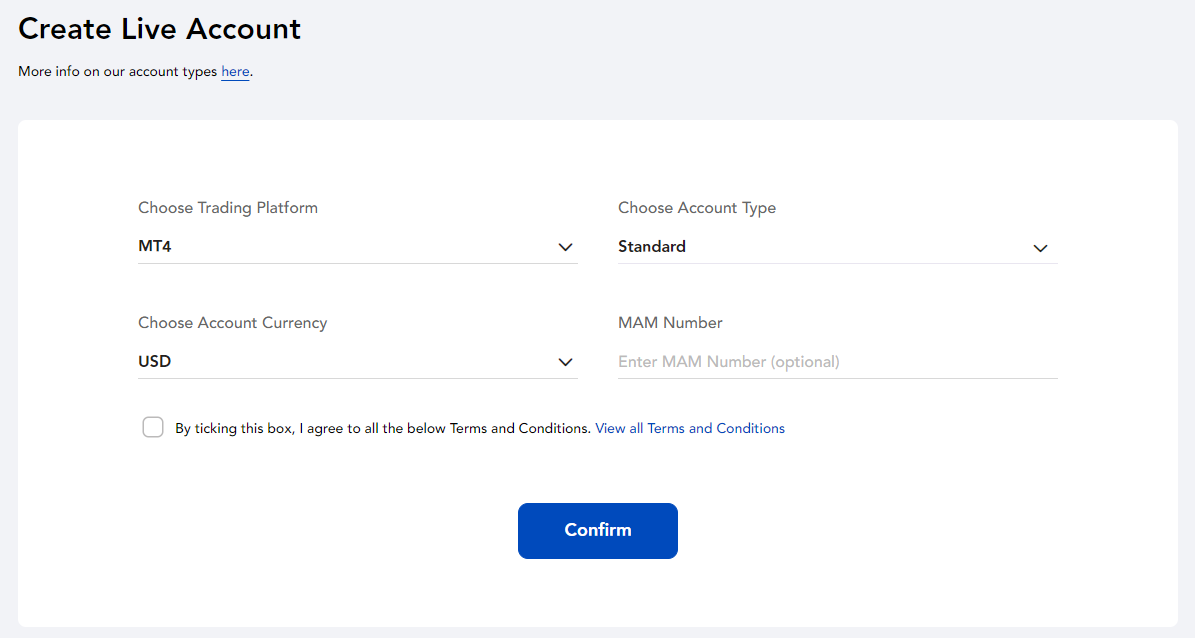Screen dimensions: 1195x638
Task: Tick the Terms and Conditions checkbox
Action: 152,427
